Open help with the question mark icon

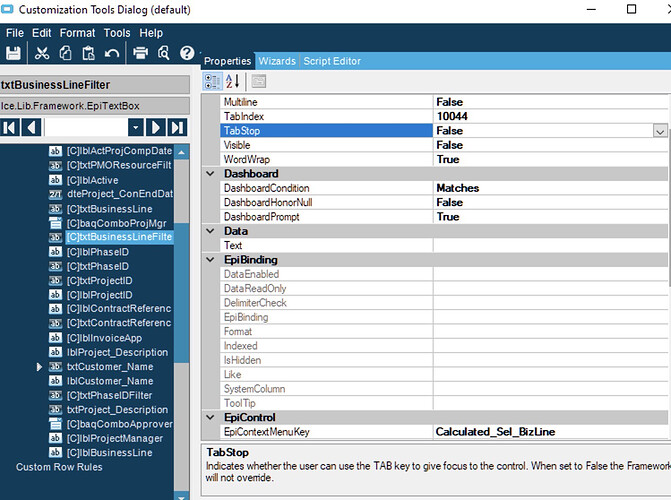(187, 53)
